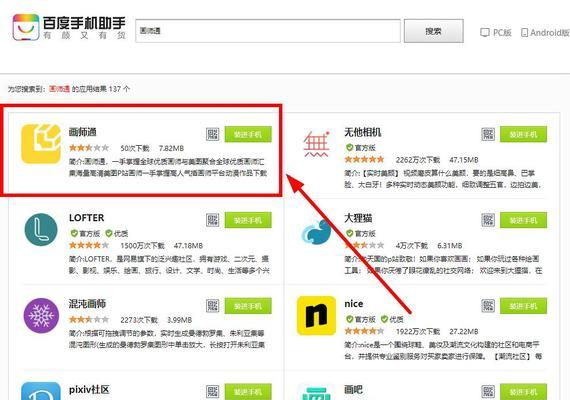Install 大狸猫 to phone button

523,220
